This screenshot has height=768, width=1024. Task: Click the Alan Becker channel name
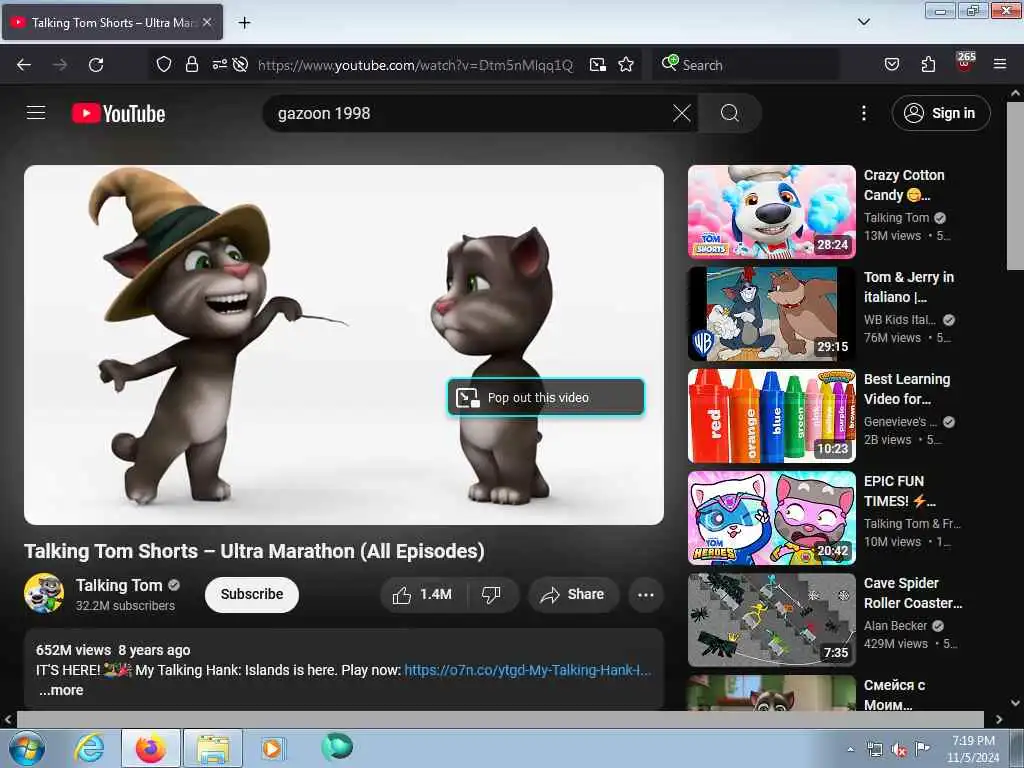[x=895, y=626]
